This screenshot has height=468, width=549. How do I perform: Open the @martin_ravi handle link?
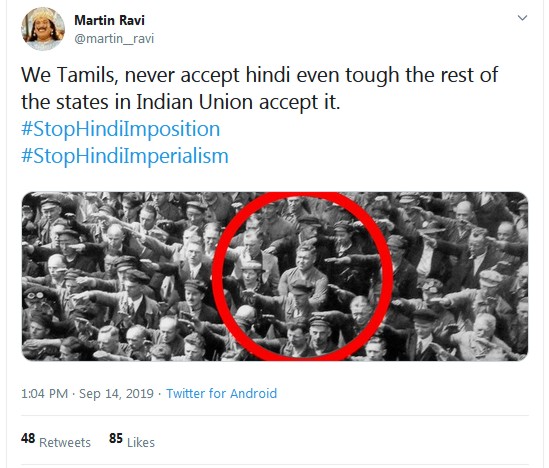114,39
